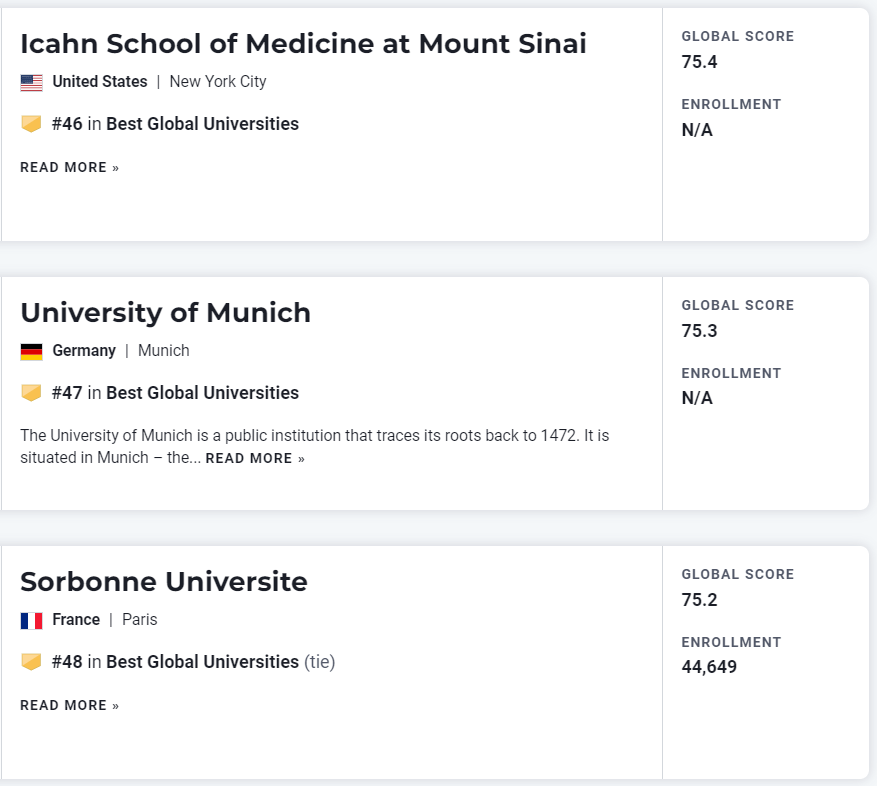877x786 pixels.
Task: Click the 75.4 global score value
Action: pyautogui.click(x=700, y=62)
